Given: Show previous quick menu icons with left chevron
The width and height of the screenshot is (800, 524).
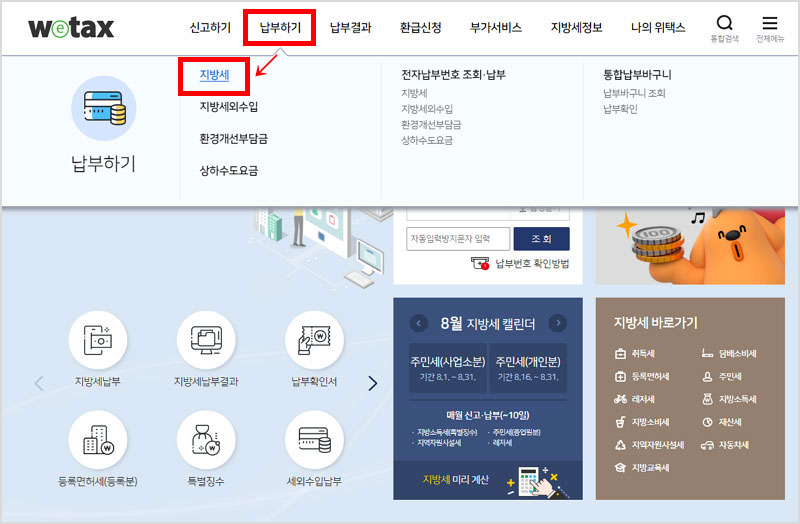Looking at the screenshot, I should [39, 383].
